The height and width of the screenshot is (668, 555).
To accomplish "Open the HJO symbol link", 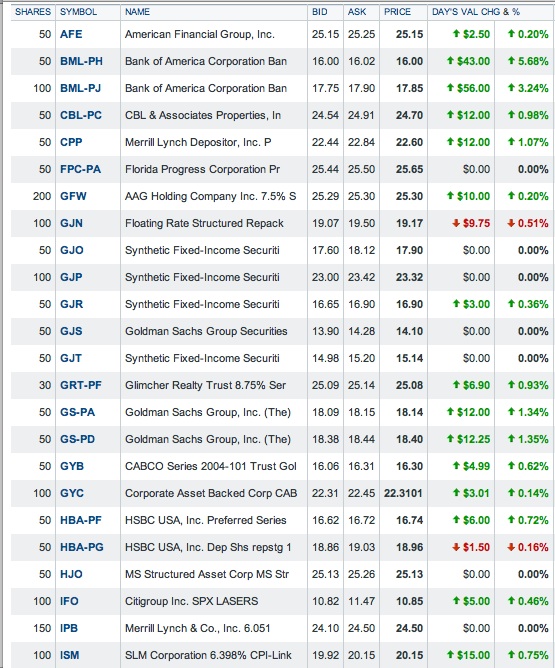I will tap(71, 574).
